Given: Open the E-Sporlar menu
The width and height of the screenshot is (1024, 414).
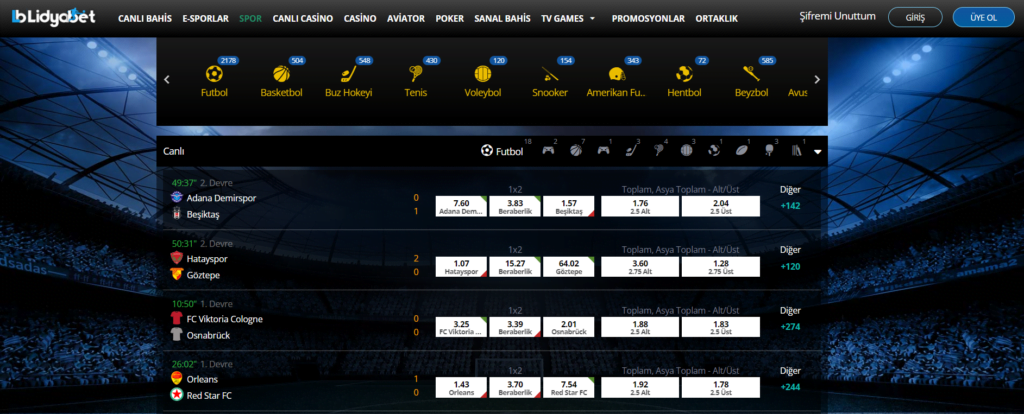Looking at the screenshot, I should (206, 18).
